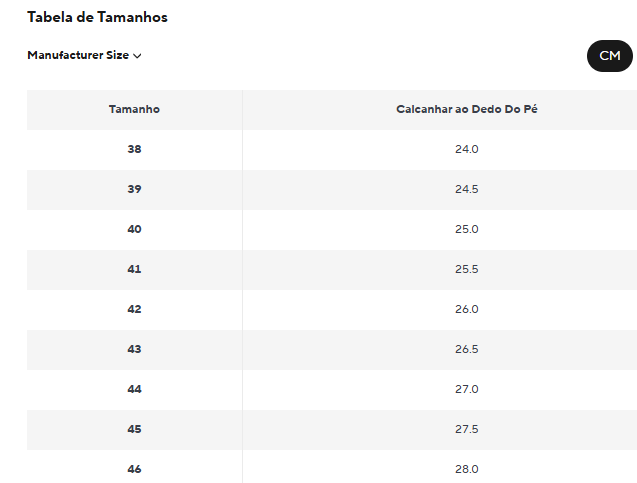Image resolution: width=637 pixels, height=483 pixels.
Task: Click the 24.0 measurement value
Action: pos(466,149)
